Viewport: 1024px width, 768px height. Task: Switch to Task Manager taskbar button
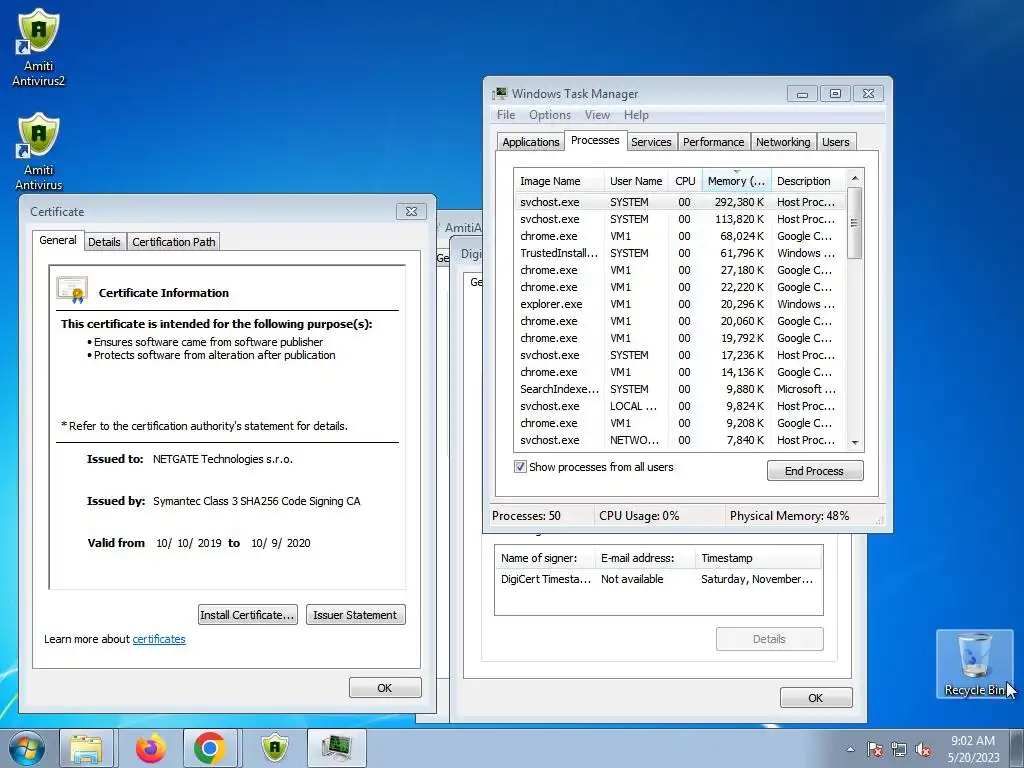[x=337, y=748]
